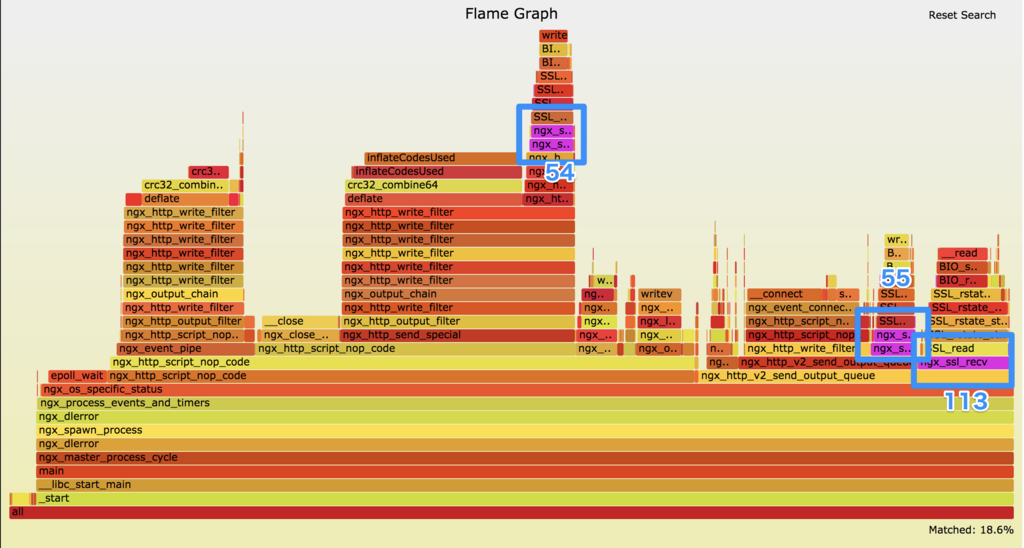This screenshot has height=548, width=1024.
Task: Click the SSL_rstate_st.. frame
Action: coord(968,321)
